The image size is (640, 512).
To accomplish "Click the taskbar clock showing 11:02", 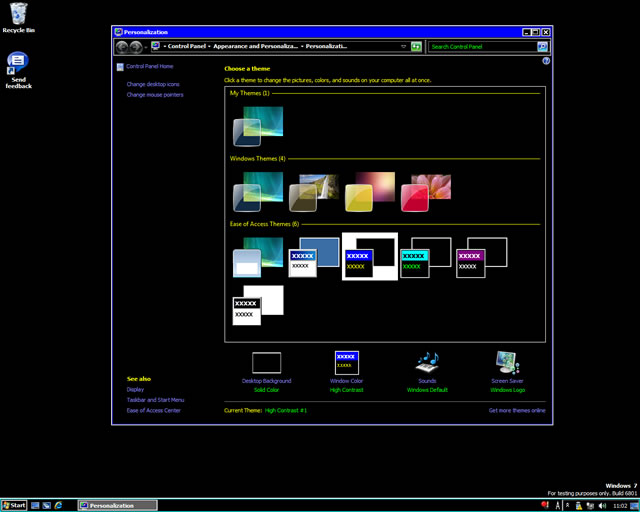I will (x=620, y=506).
